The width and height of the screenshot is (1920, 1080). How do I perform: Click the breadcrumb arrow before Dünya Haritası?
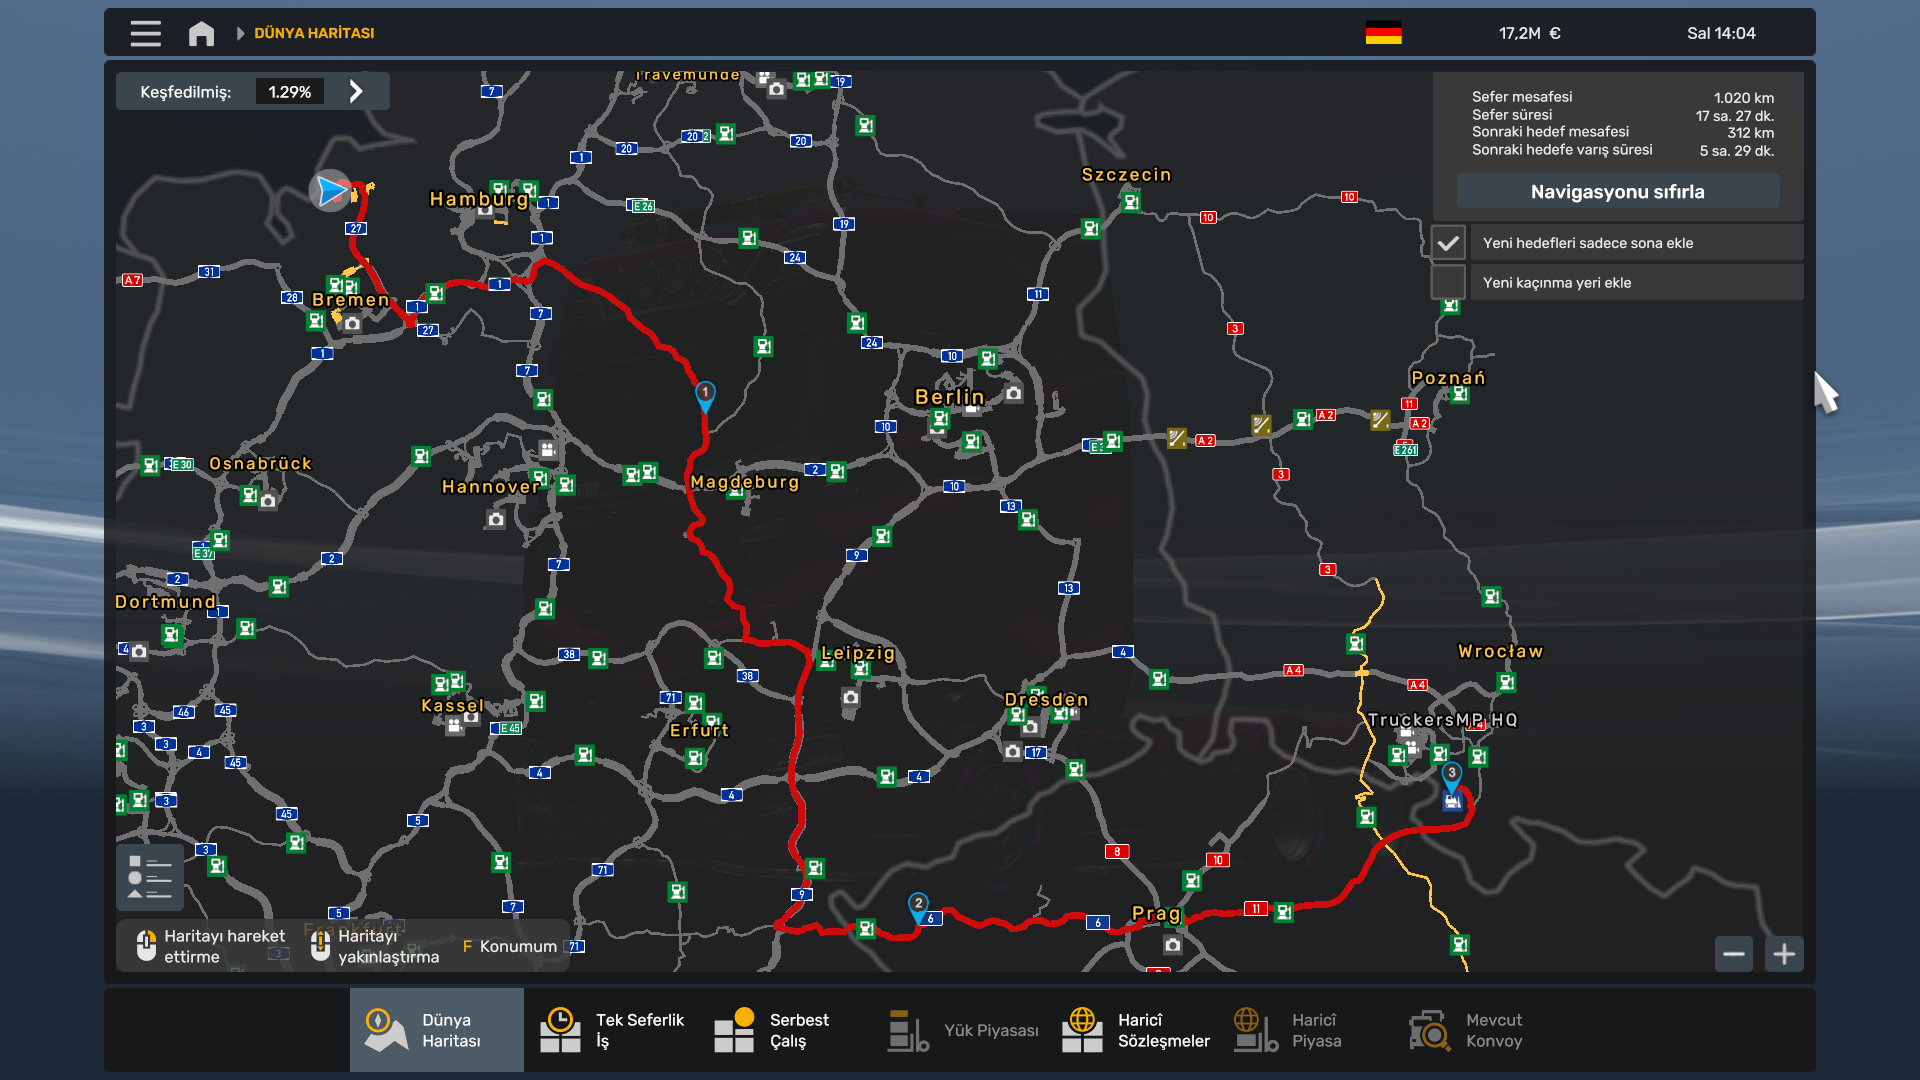coord(240,33)
